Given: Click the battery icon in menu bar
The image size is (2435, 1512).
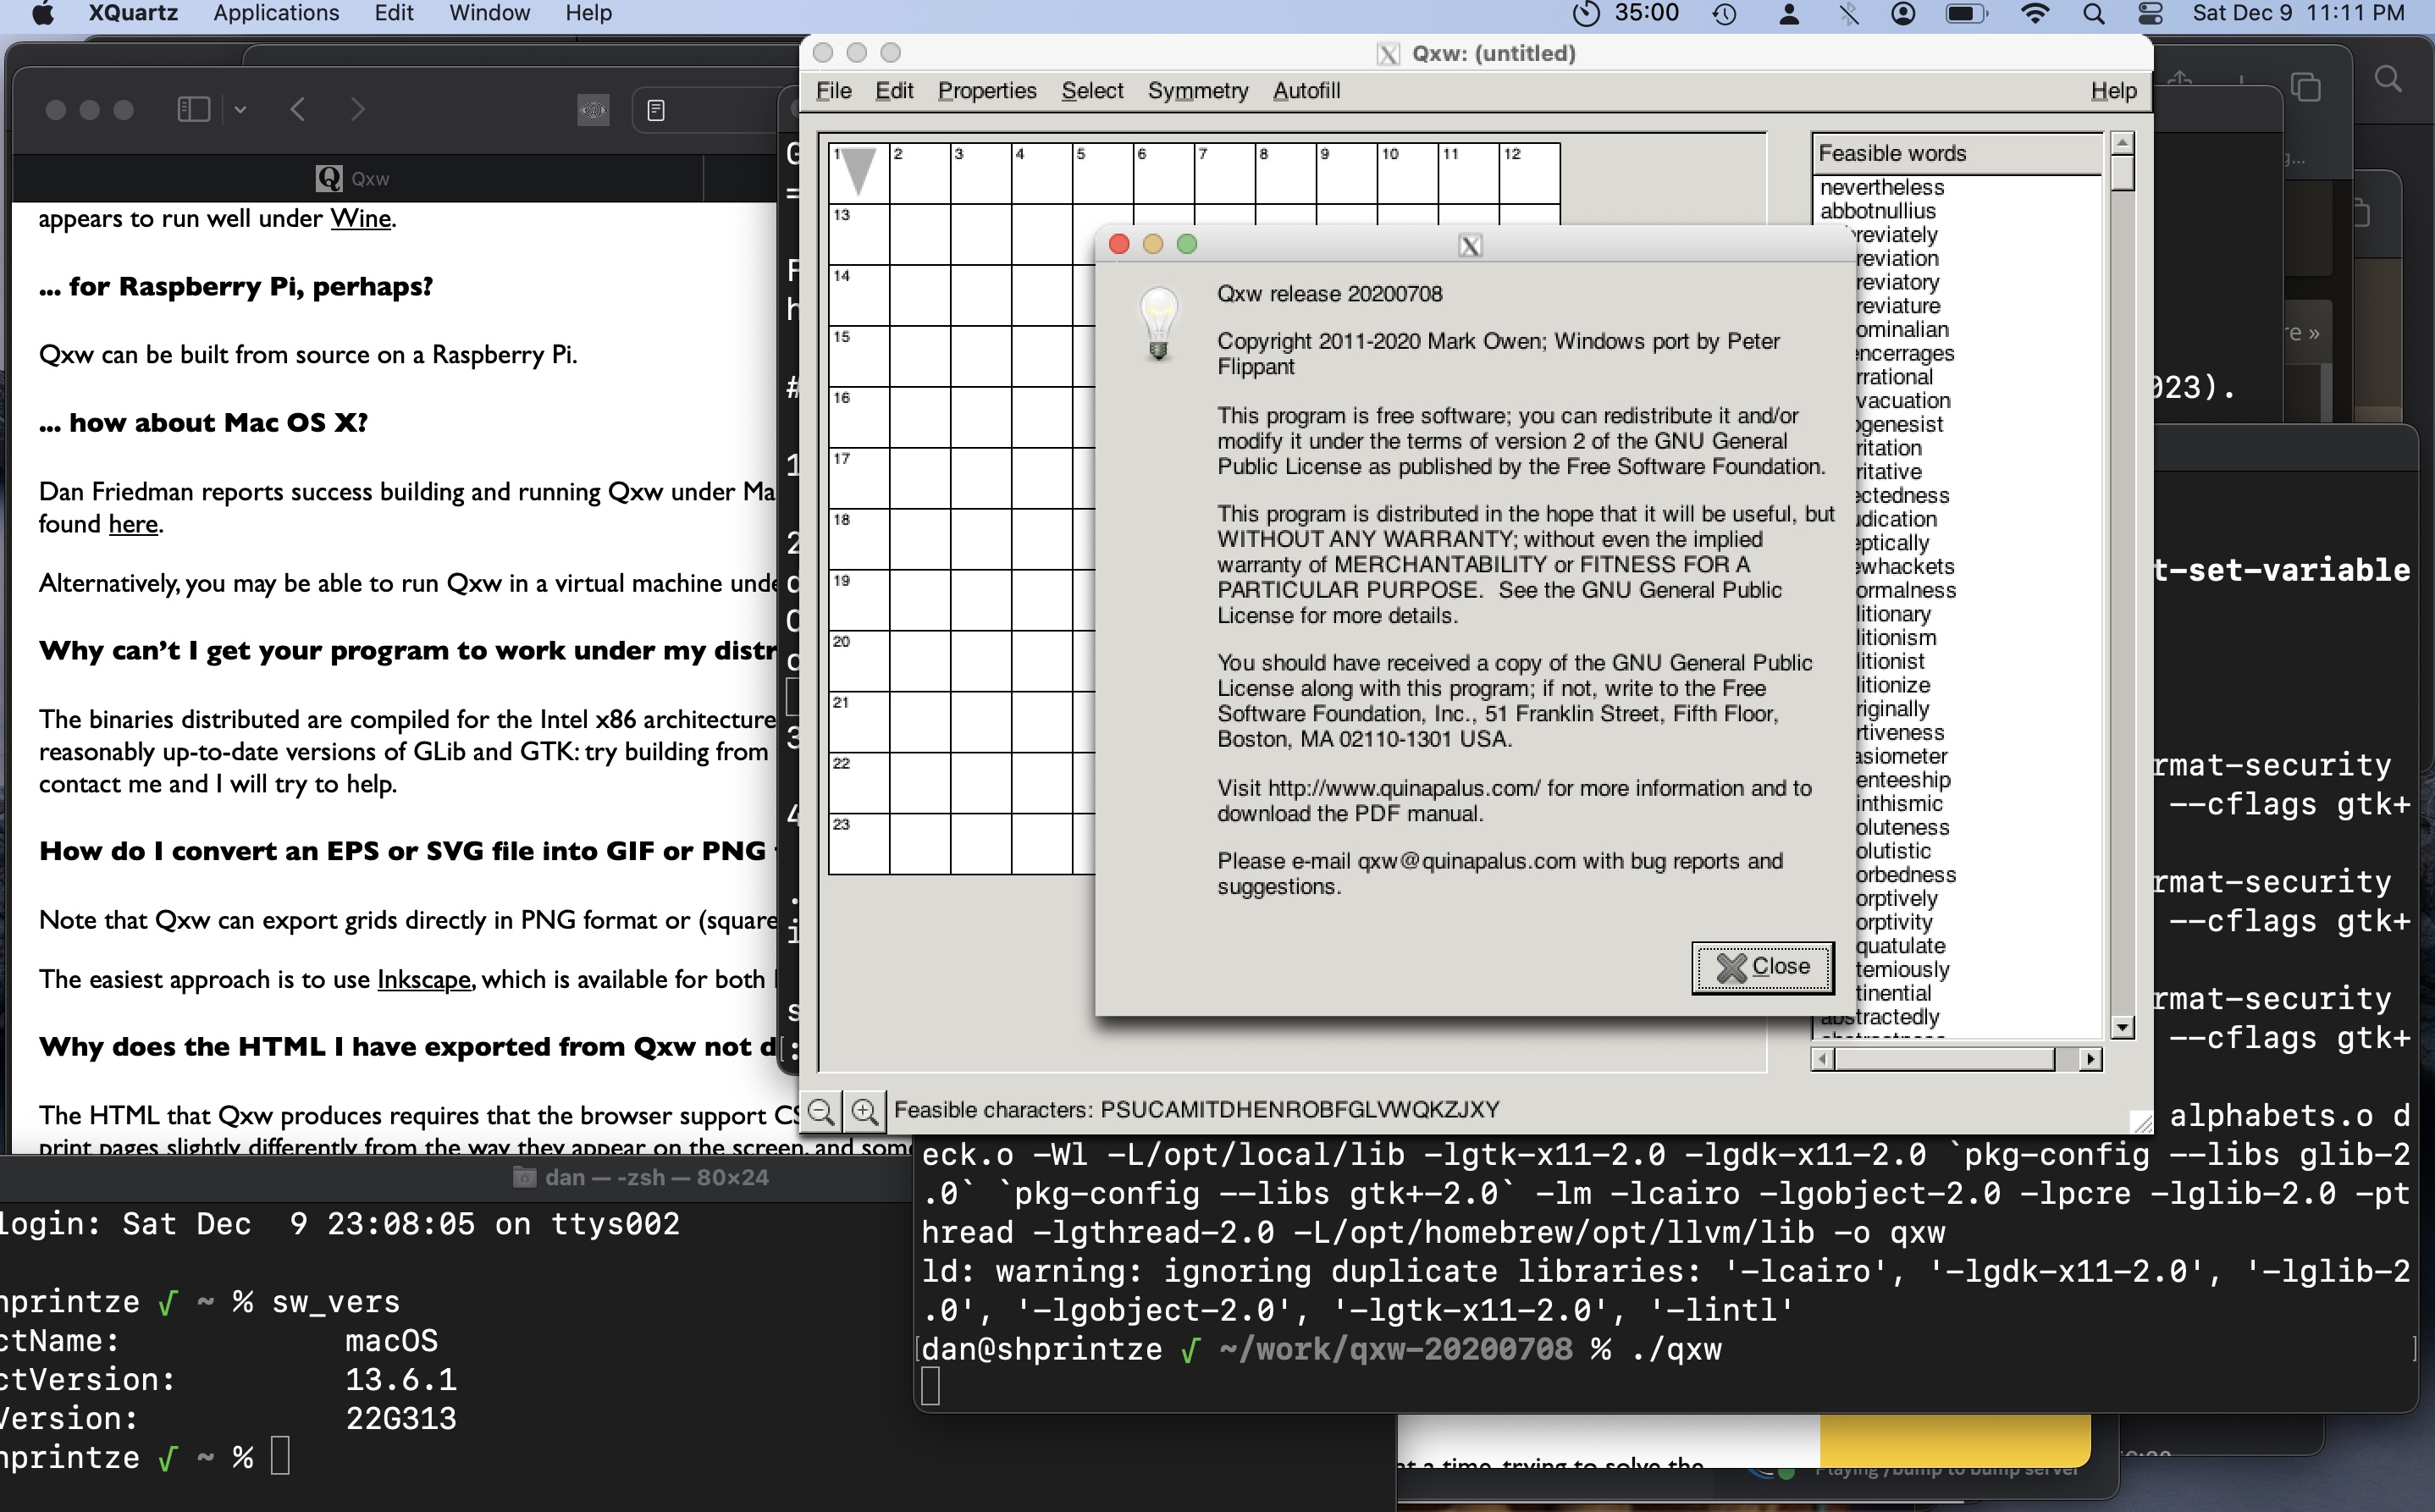Looking at the screenshot, I should point(1966,13).
